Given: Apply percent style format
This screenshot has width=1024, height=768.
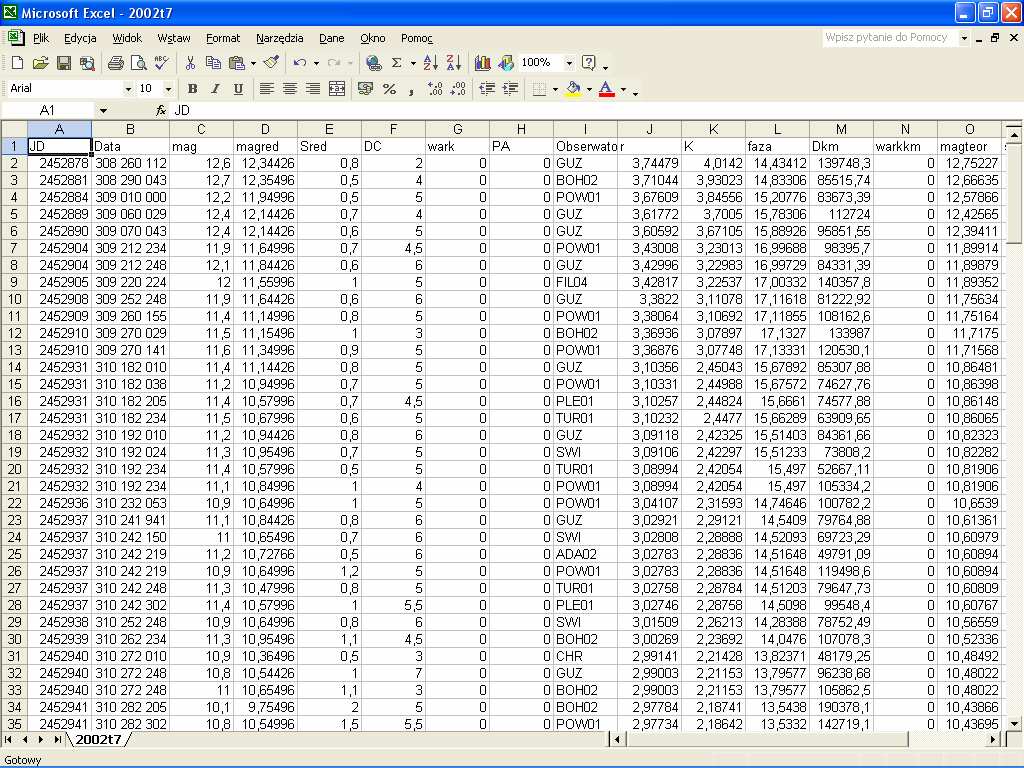Looking at the screenshot, I should point(389,89).
